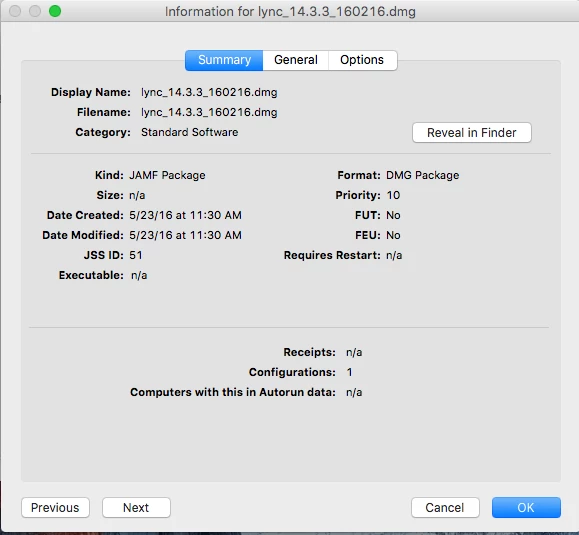Click the grey close window button
The width and height of the screenshot is (579, 535).
(x=15, y=11)
